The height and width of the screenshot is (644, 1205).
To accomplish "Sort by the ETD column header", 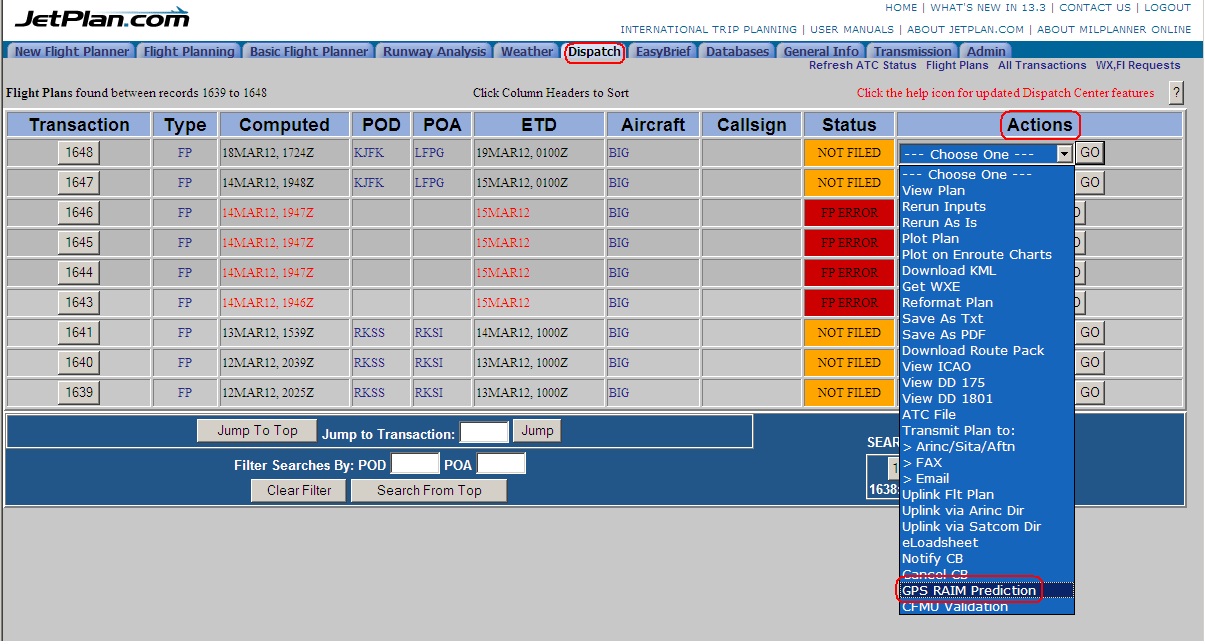I will pyautogui.click(x=539, y=125).
